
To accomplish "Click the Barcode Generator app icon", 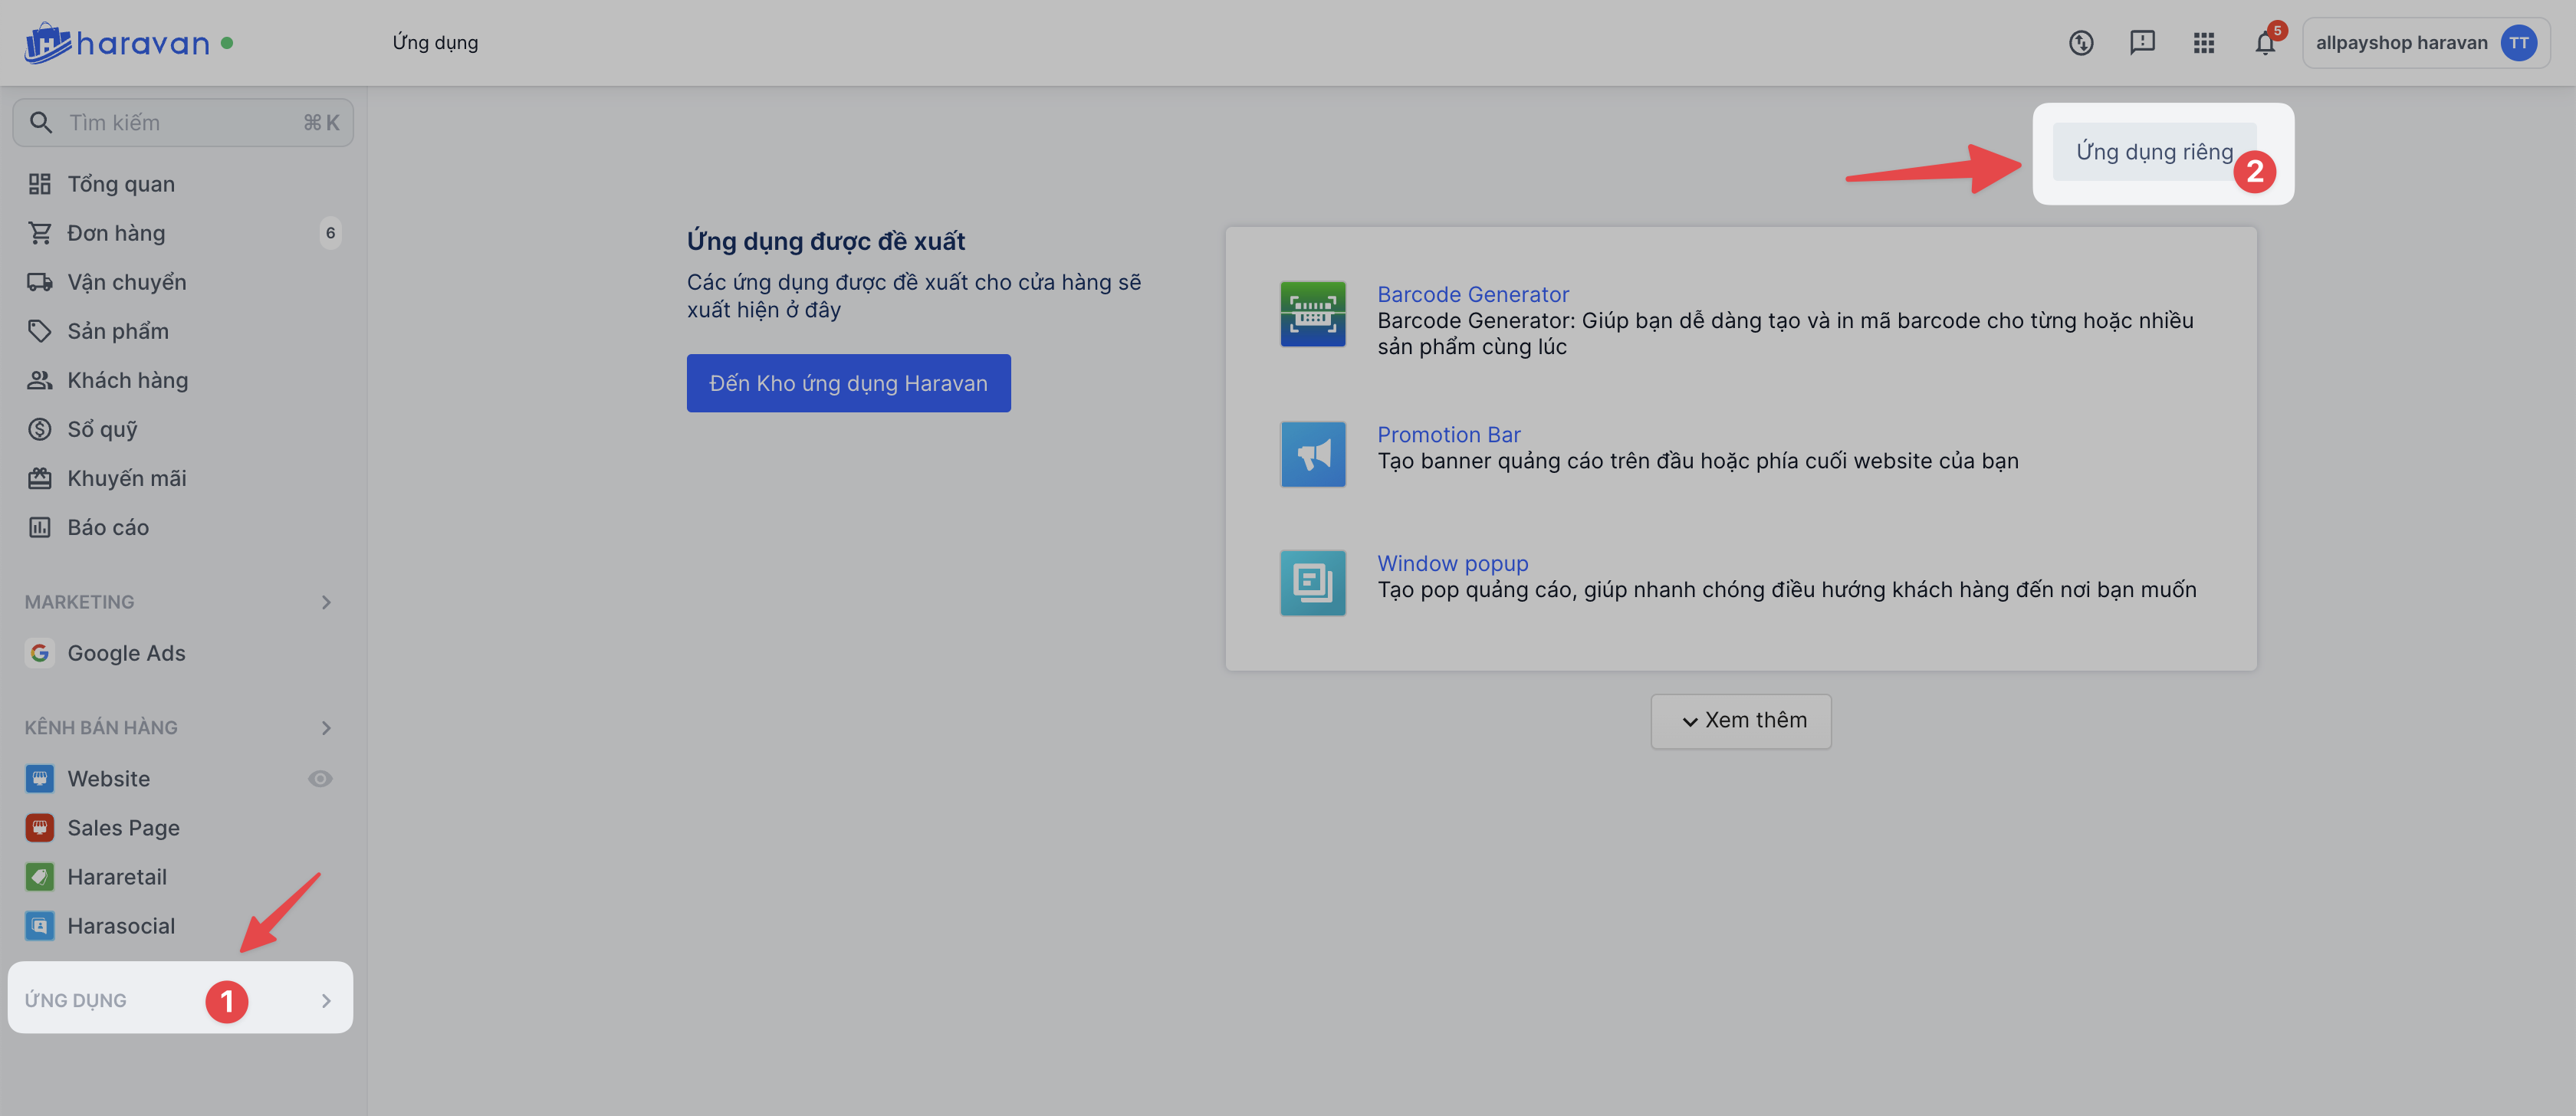I will (1313, 314).
